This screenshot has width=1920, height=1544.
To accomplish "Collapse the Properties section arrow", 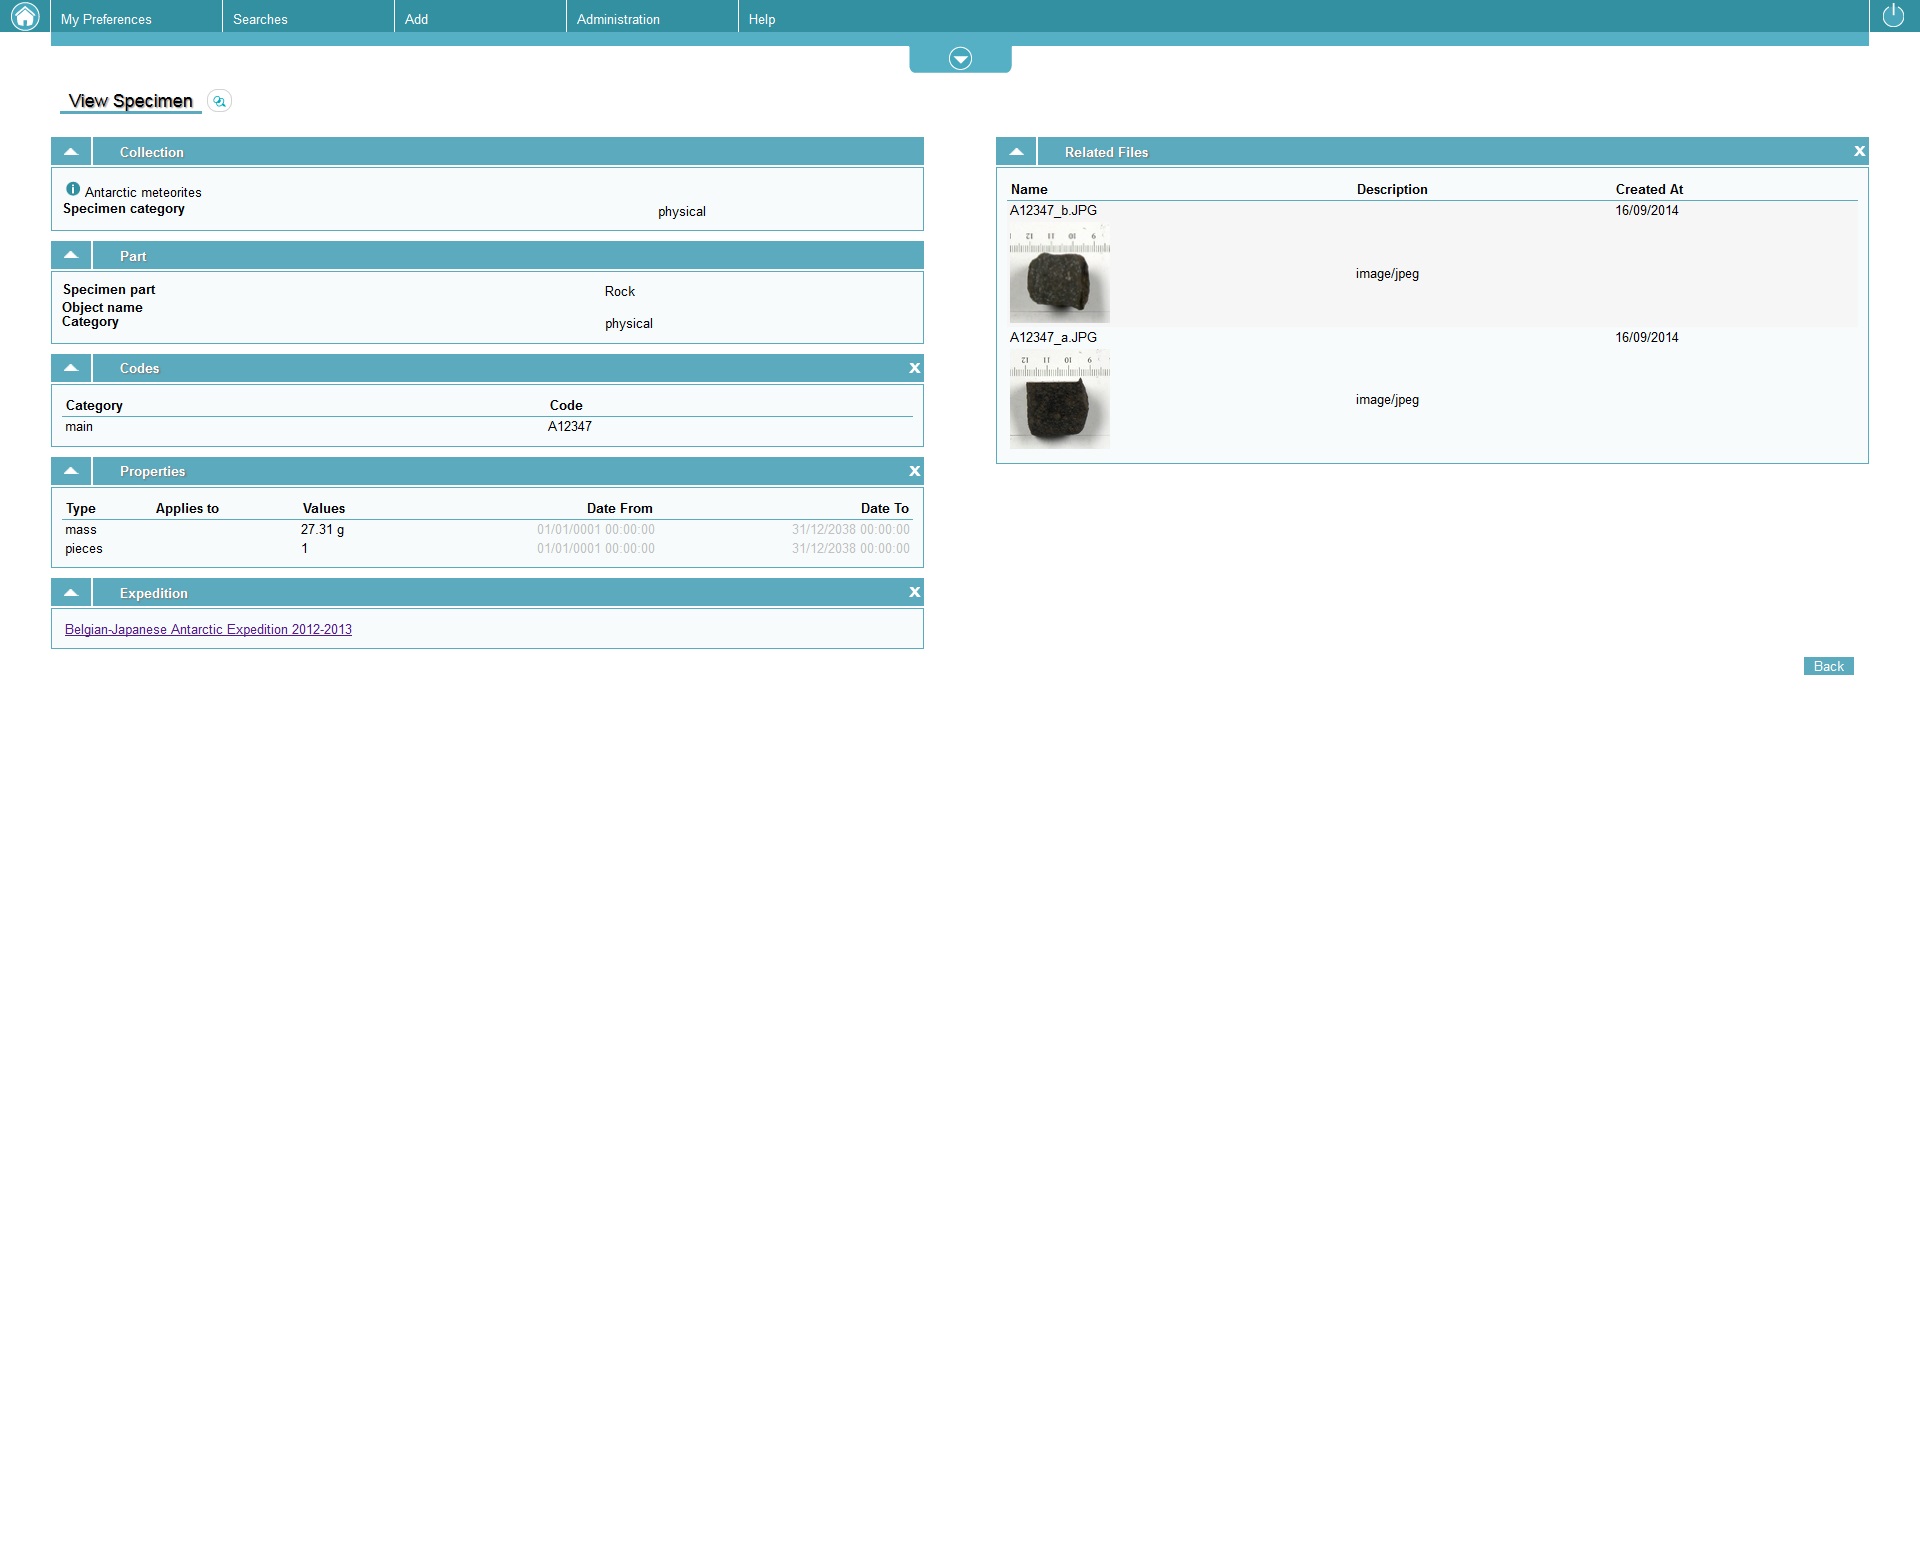I will pyautogui.click(x=71, y=471).
